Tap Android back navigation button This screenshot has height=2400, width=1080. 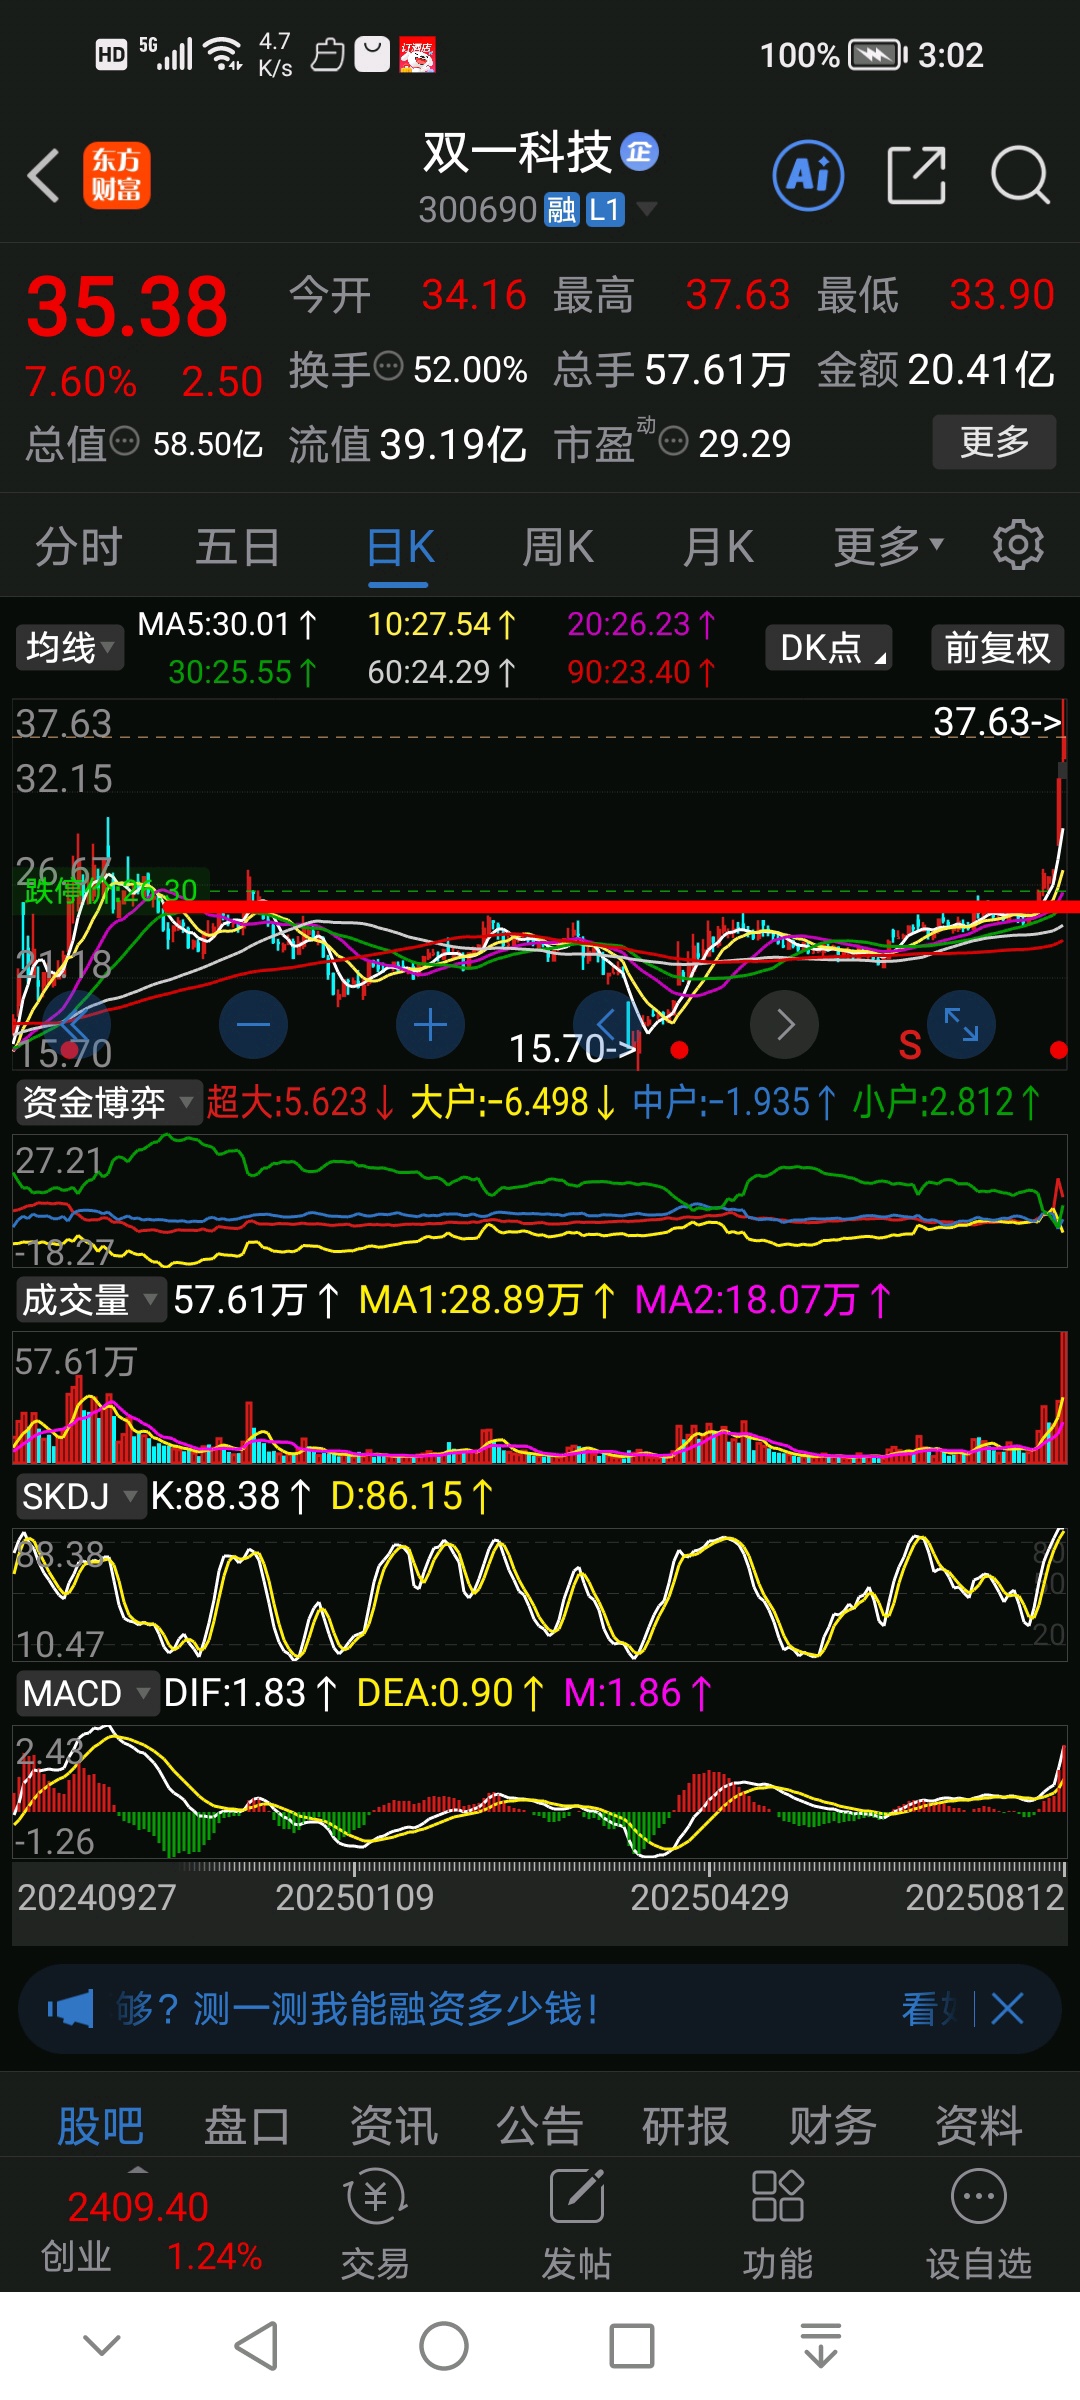tap(256, 2346)
